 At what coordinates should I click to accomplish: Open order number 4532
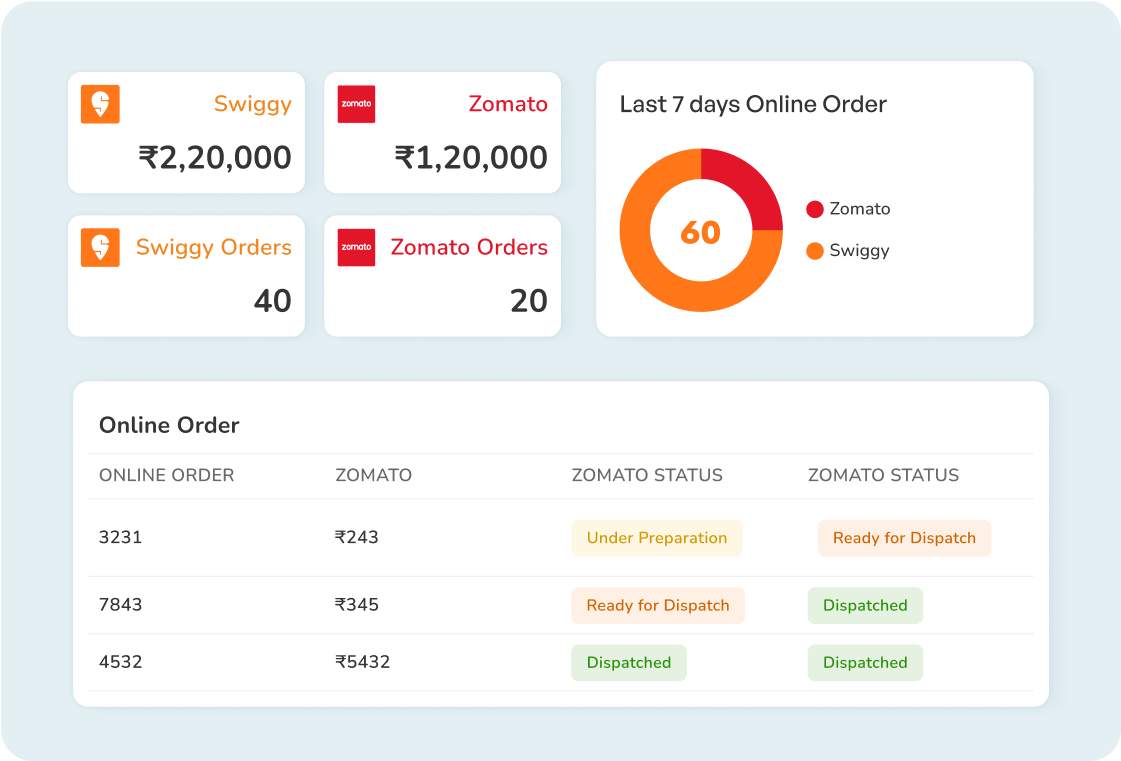click(120, 662)
